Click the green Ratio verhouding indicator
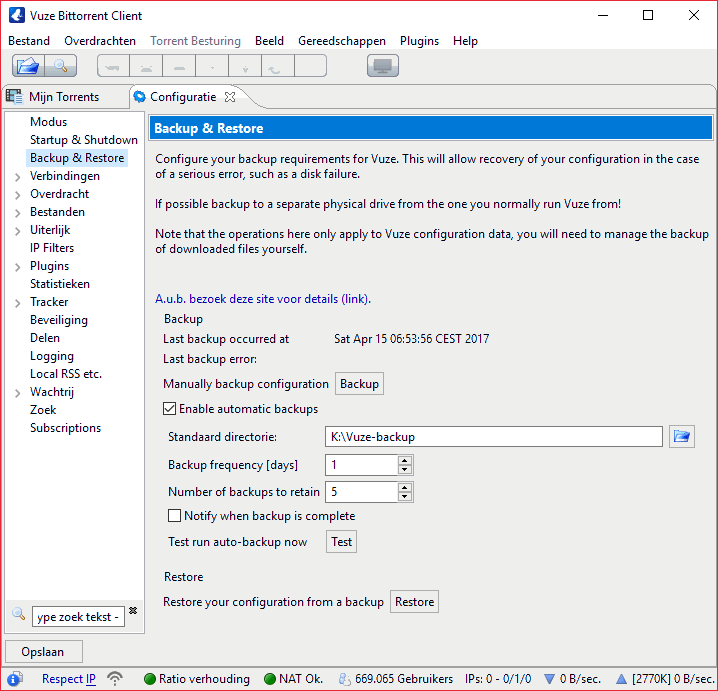 150,679
